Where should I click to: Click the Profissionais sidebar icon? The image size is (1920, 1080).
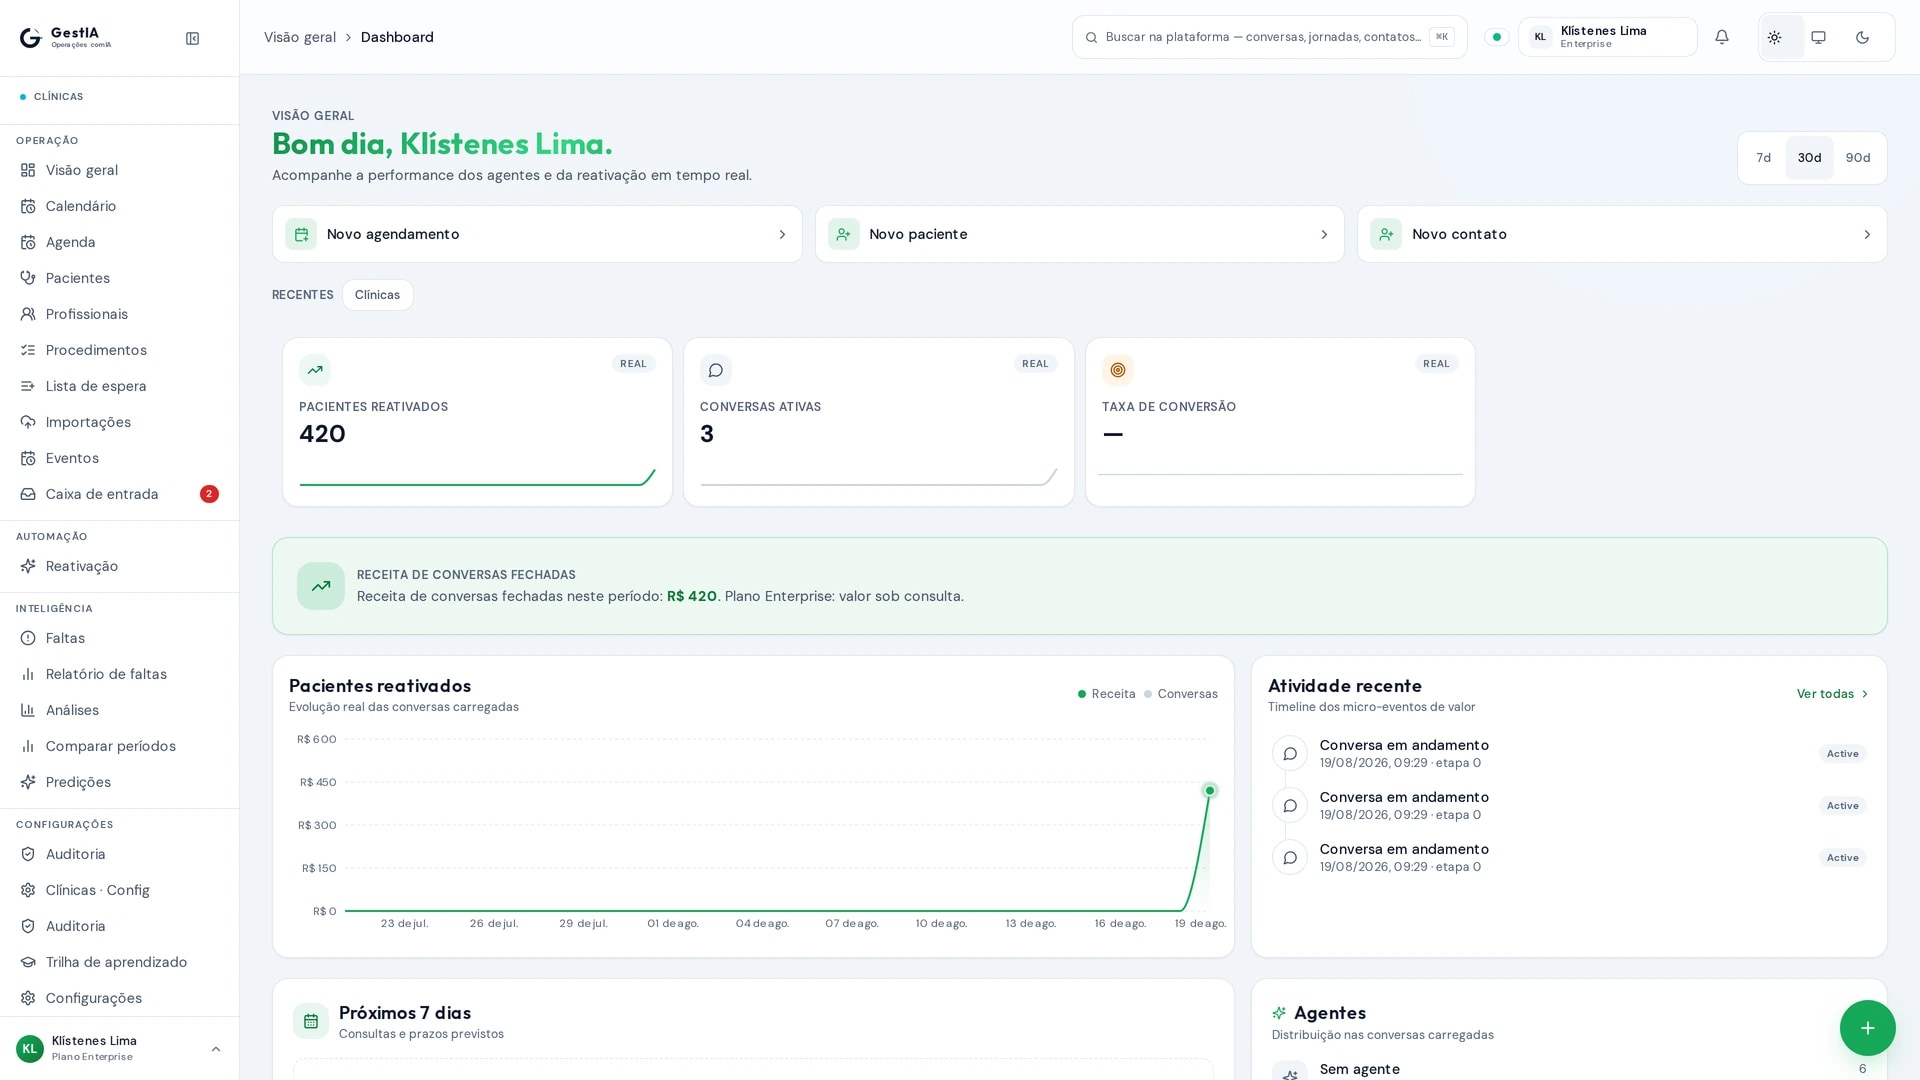pyautogui.click(x=28, y=314)
